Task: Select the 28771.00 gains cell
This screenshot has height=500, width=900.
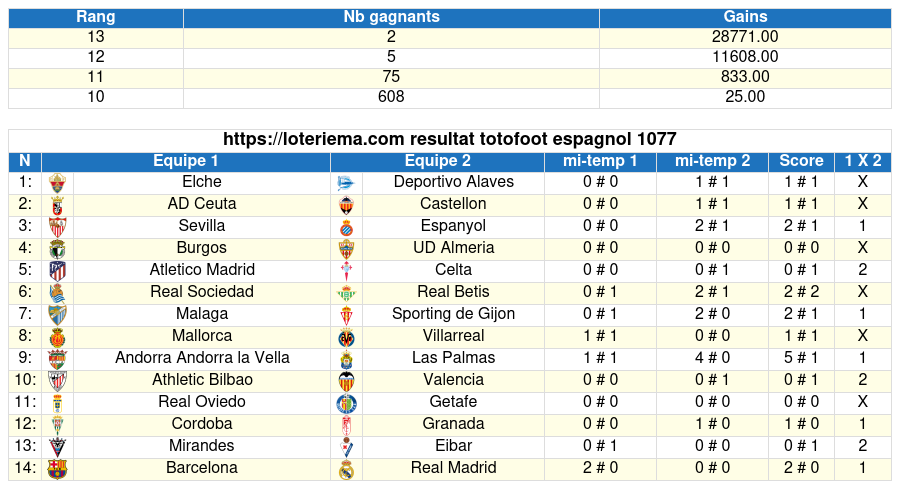Action: [x=745, y=37]
